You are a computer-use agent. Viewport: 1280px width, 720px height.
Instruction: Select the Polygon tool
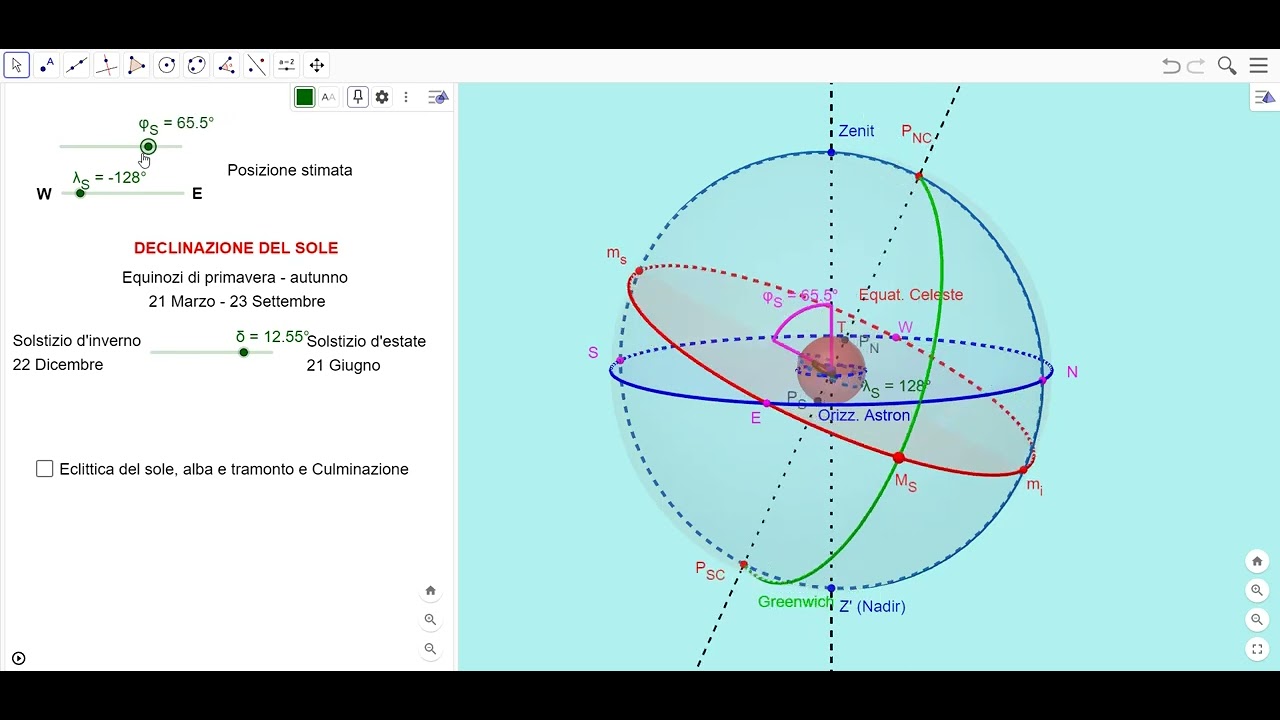(137, 65)
